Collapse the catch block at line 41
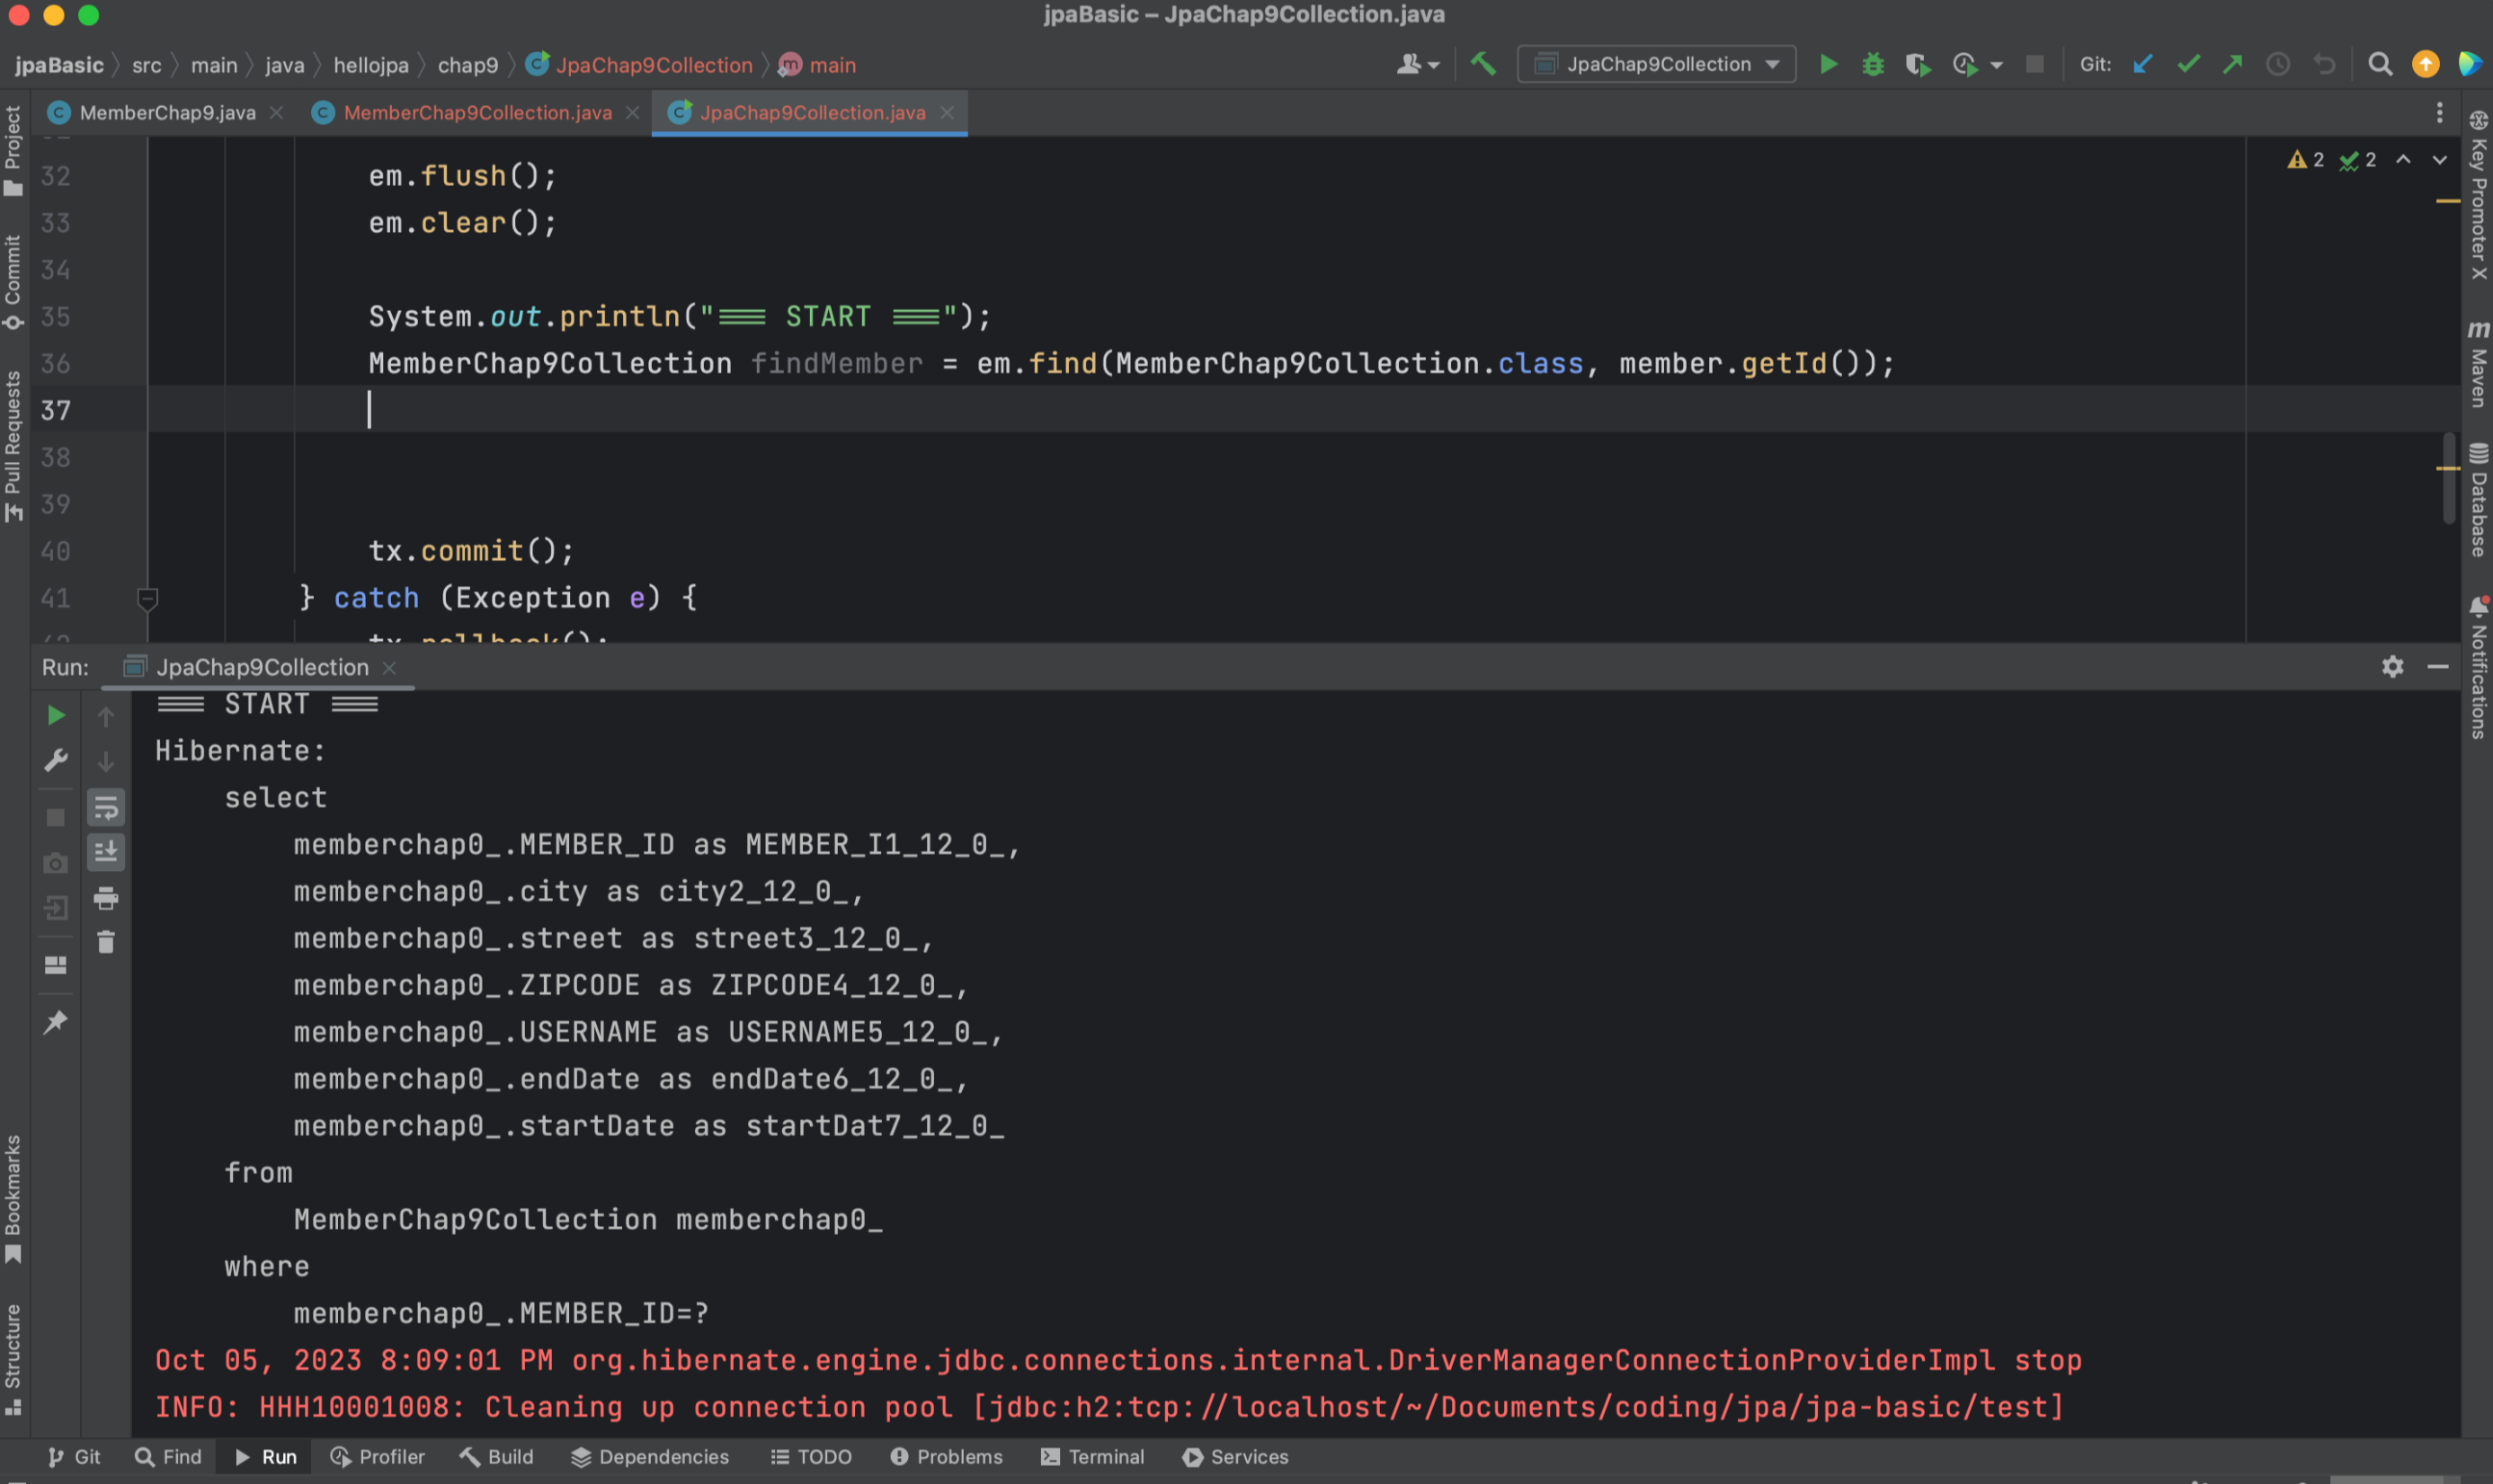The image size is (2493, 1484). coord(147,598)
